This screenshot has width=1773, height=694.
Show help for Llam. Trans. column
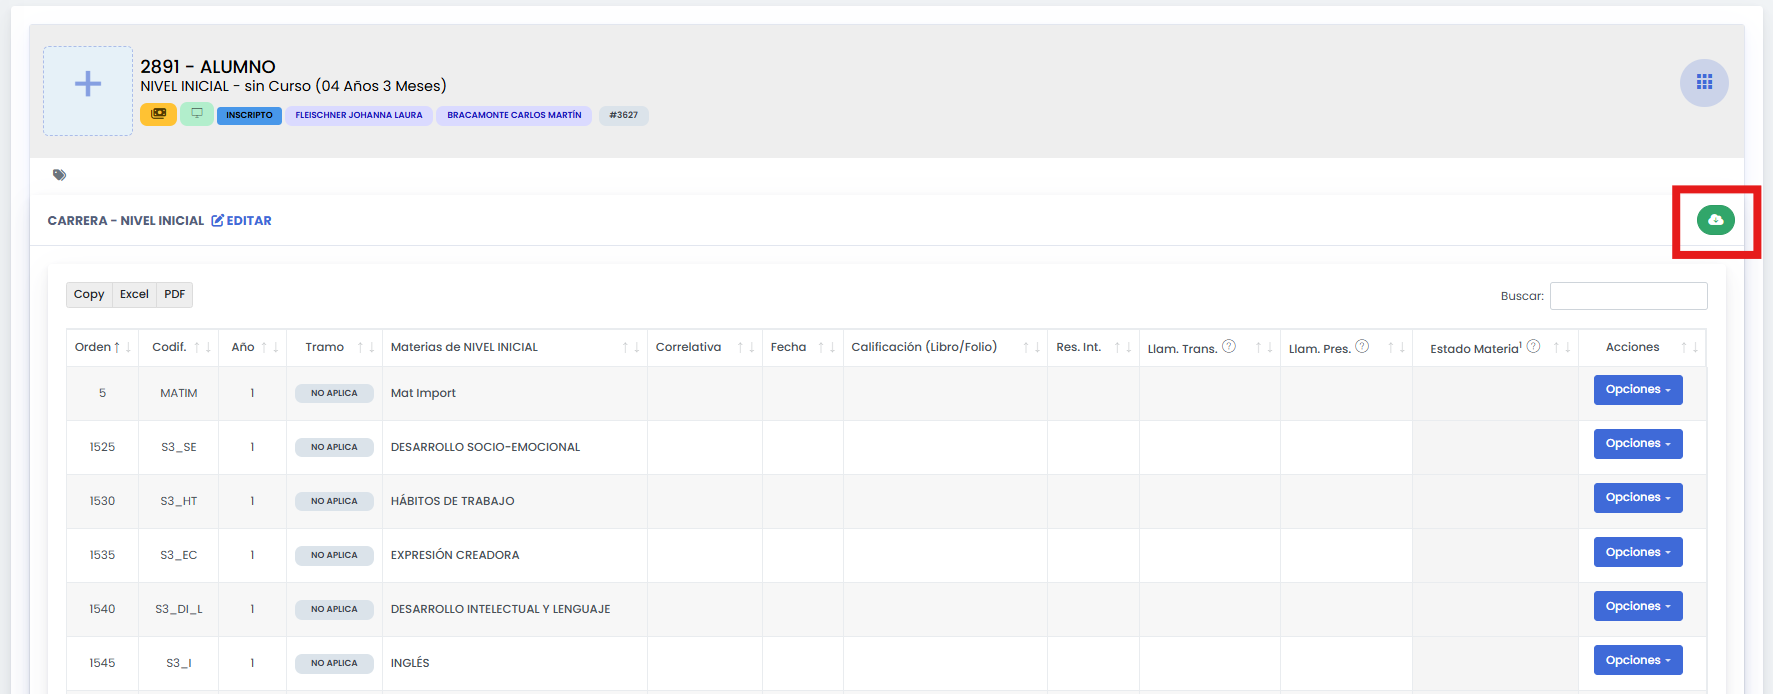click(1229, 346)
